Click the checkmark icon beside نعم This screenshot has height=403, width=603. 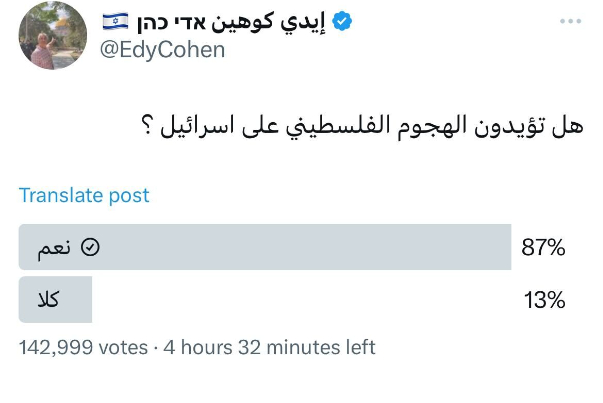click(89, 248)
